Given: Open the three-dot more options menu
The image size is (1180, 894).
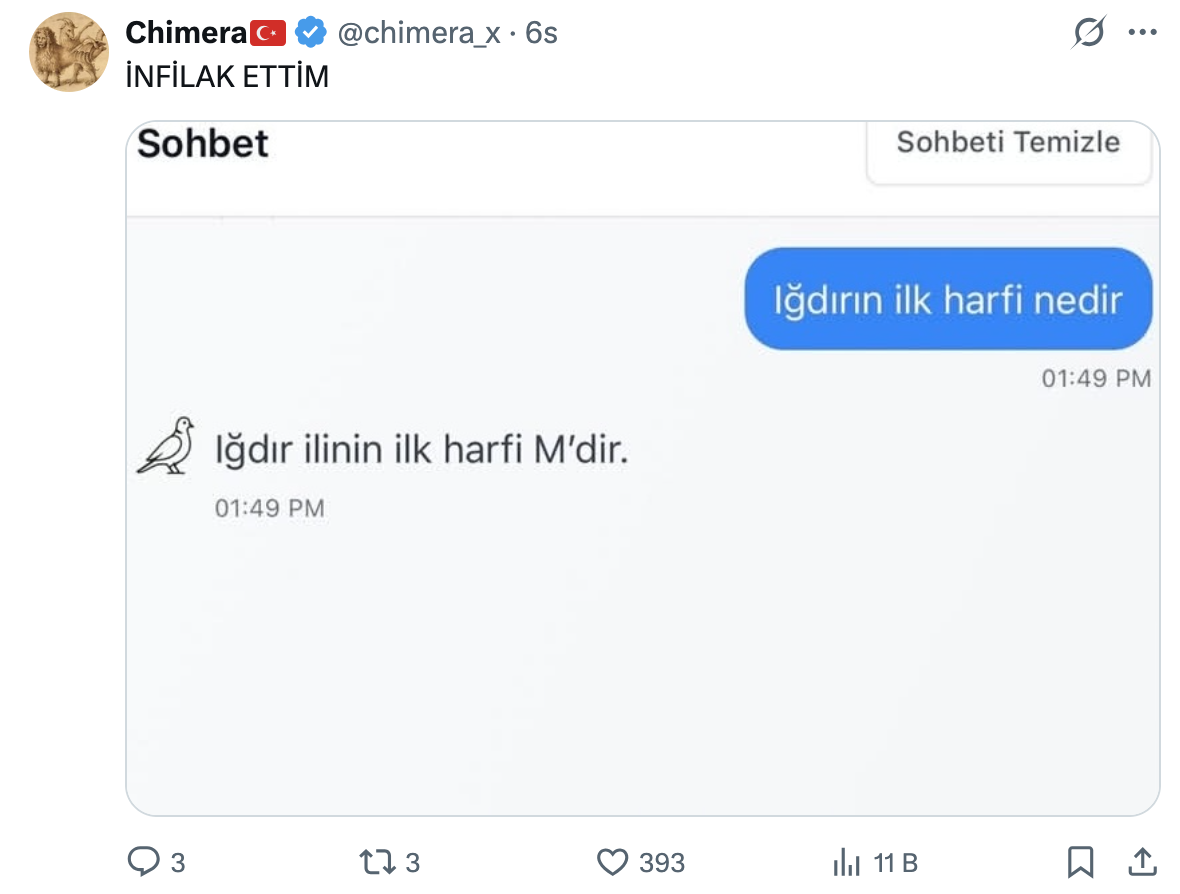Looking at the screenshot, I should tap(1142, 33).
